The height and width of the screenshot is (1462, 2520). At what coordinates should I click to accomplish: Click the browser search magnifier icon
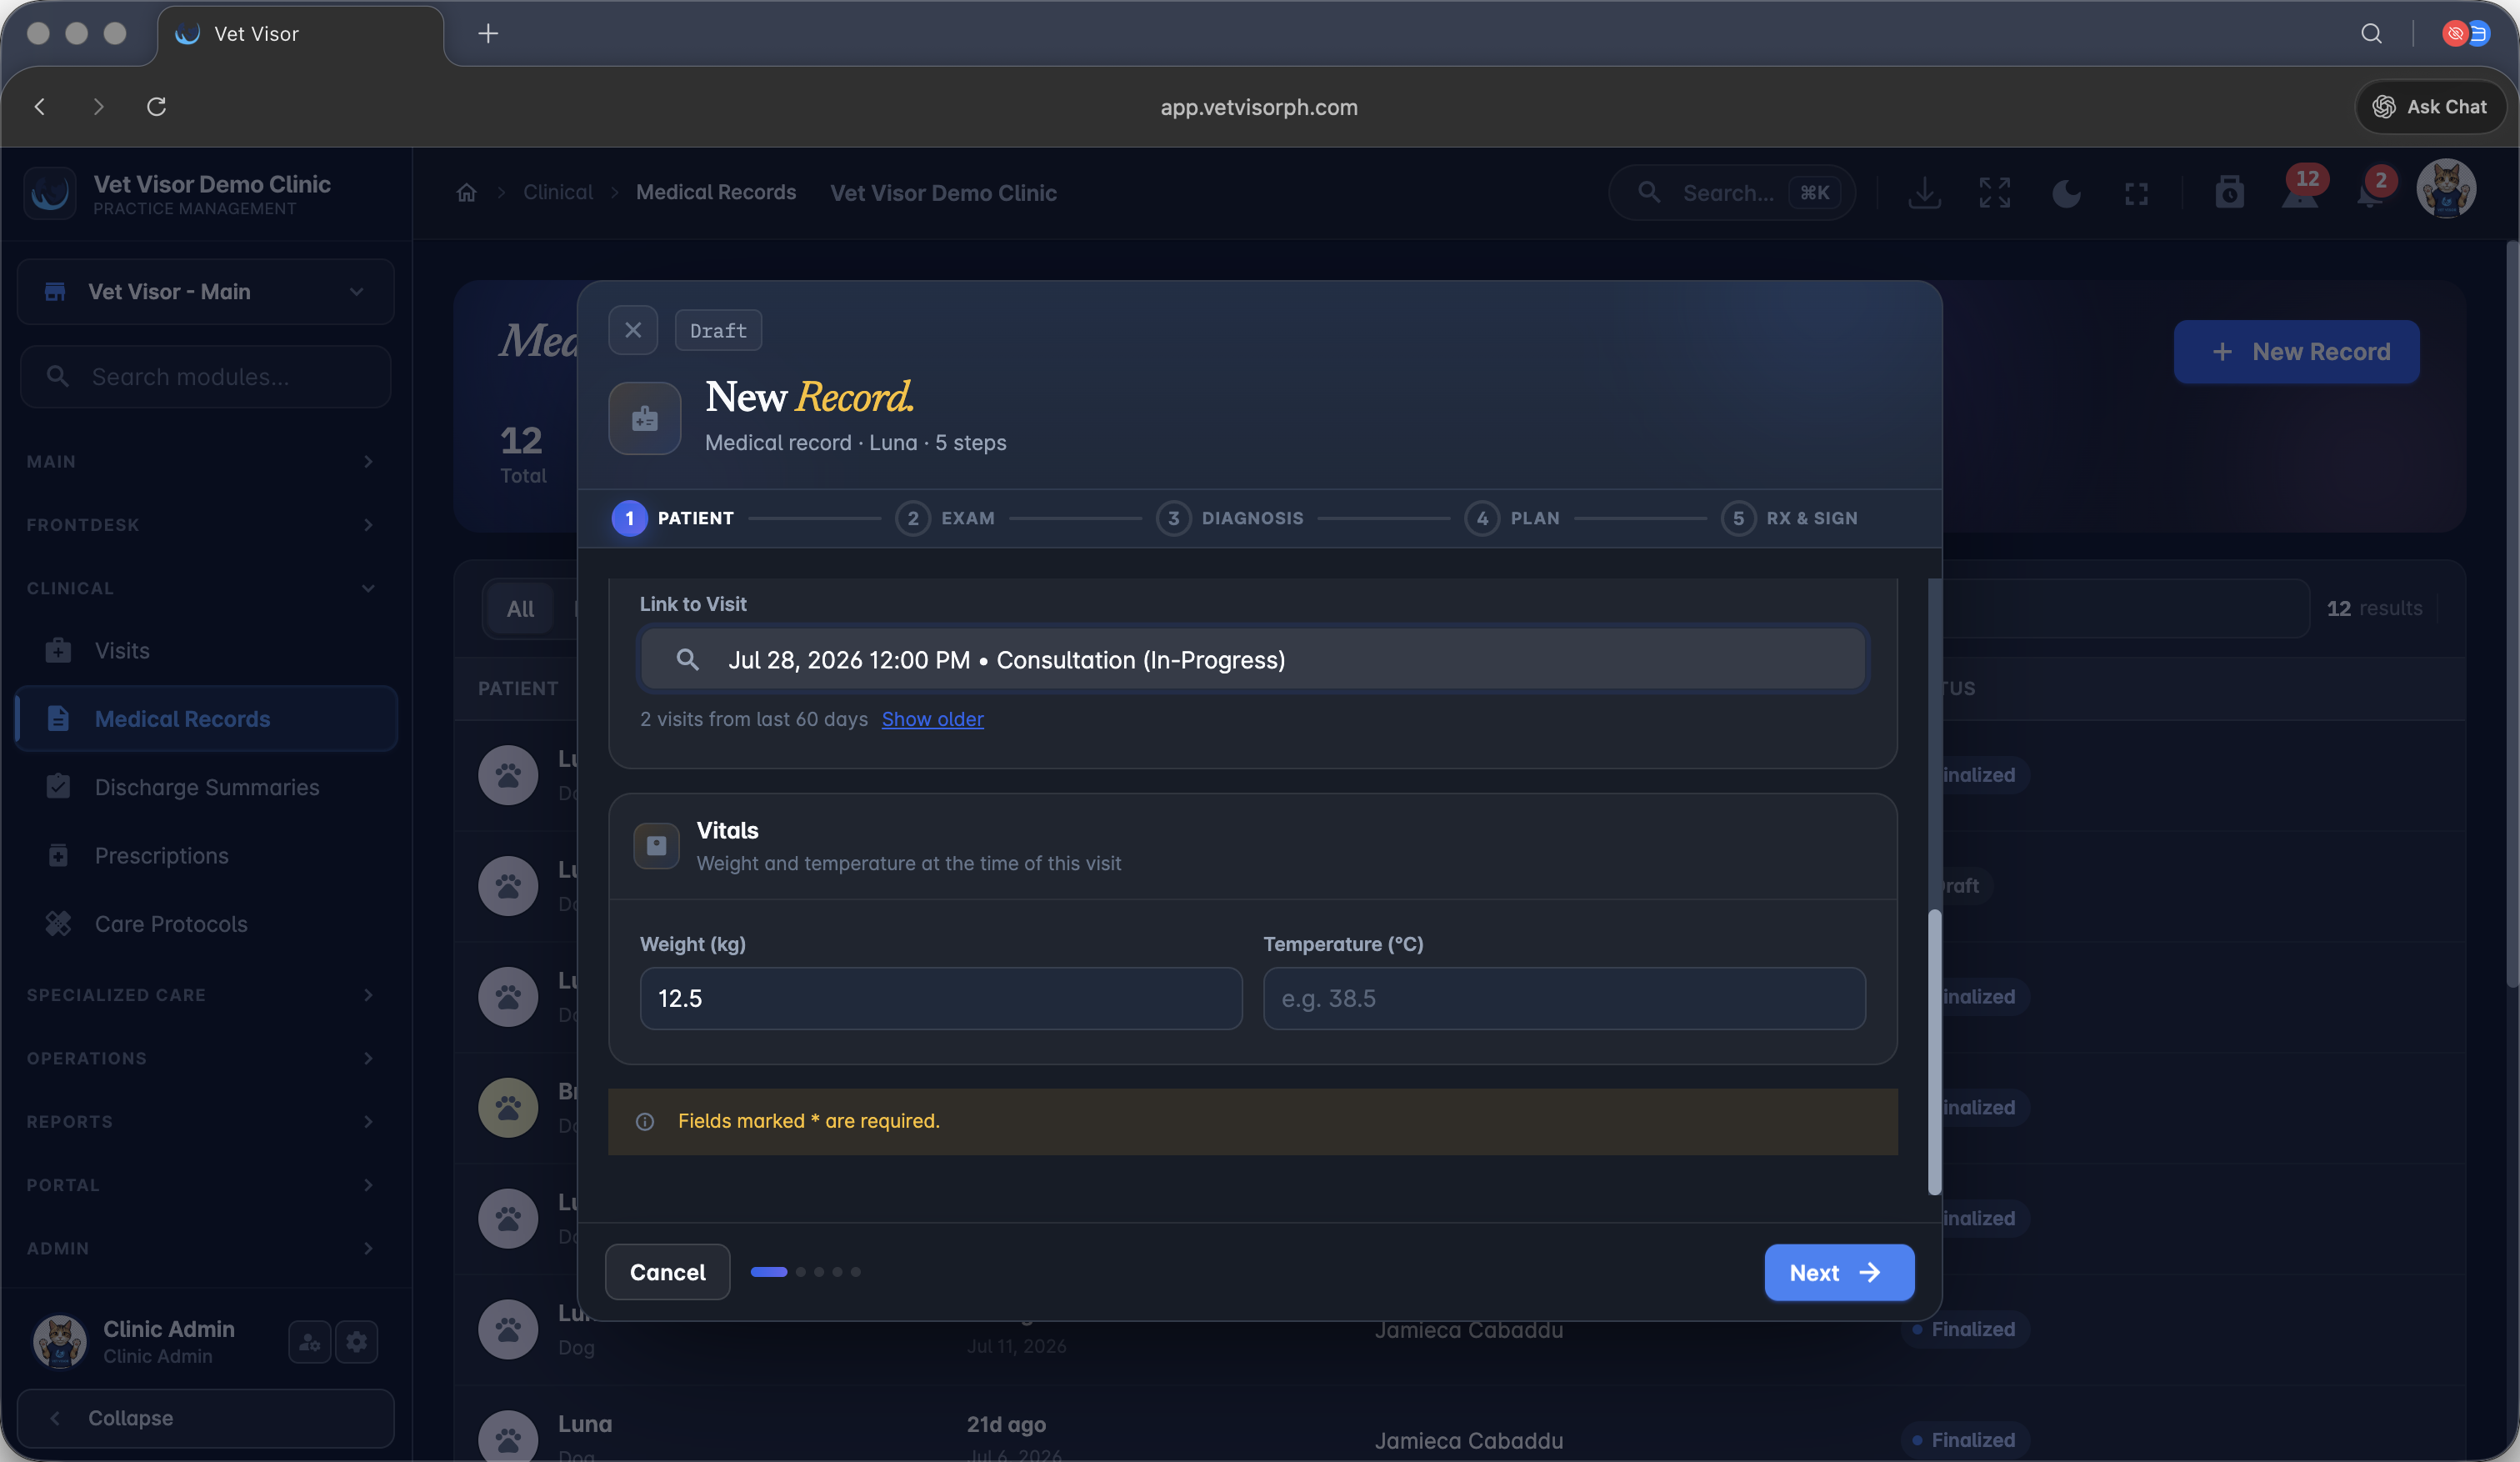(x=2371, y=33)
